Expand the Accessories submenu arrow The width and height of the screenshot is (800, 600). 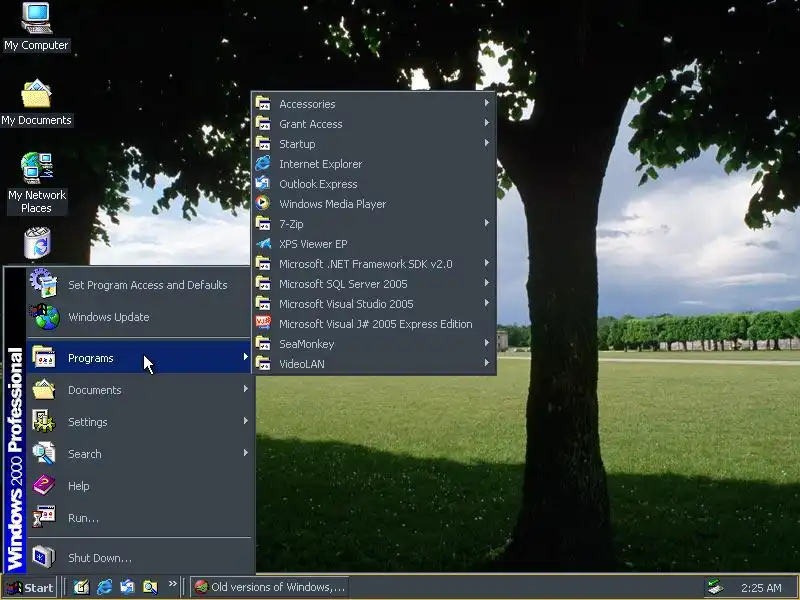click(487, 103)
